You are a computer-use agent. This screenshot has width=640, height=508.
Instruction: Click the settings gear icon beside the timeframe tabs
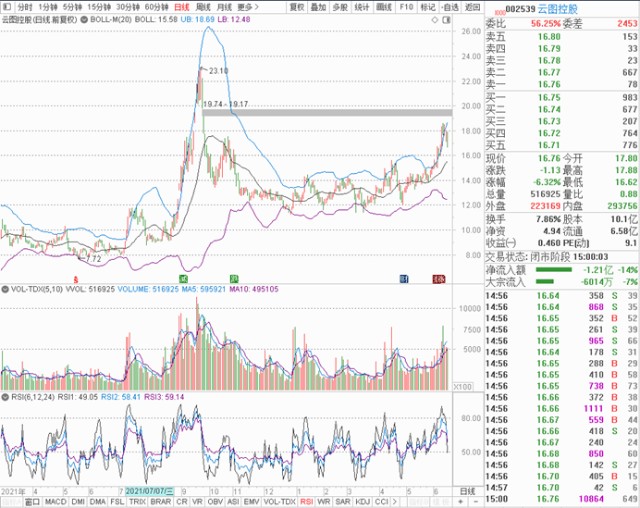click(8, 6)
